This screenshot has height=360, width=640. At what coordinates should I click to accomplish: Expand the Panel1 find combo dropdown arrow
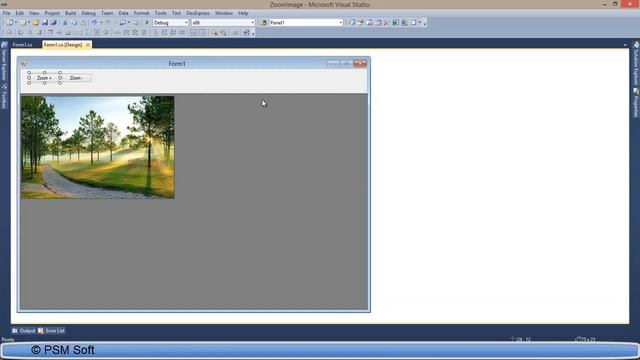tap(340, 22)
